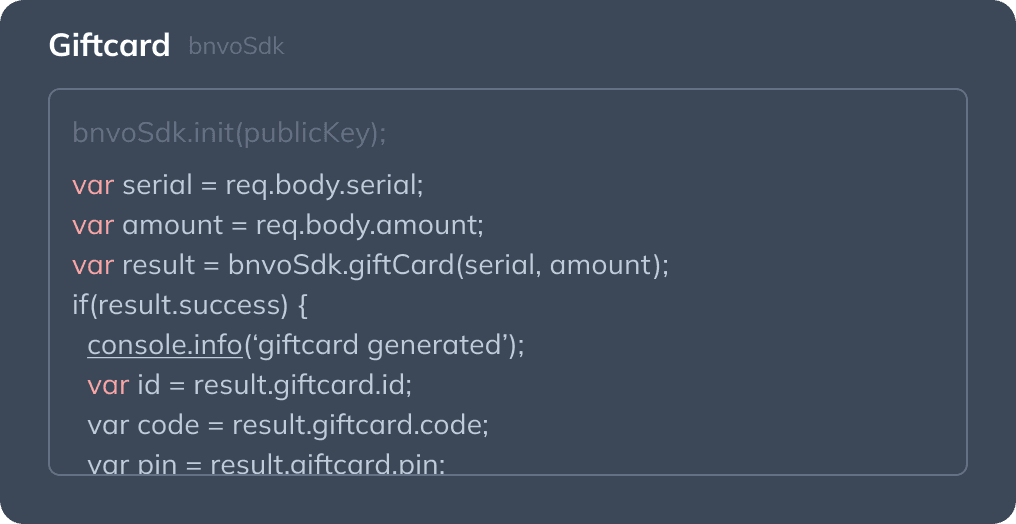Screen dimensions: 1016x524
Task: Click the Giftcard title heading
Action: tap(109, 46)
